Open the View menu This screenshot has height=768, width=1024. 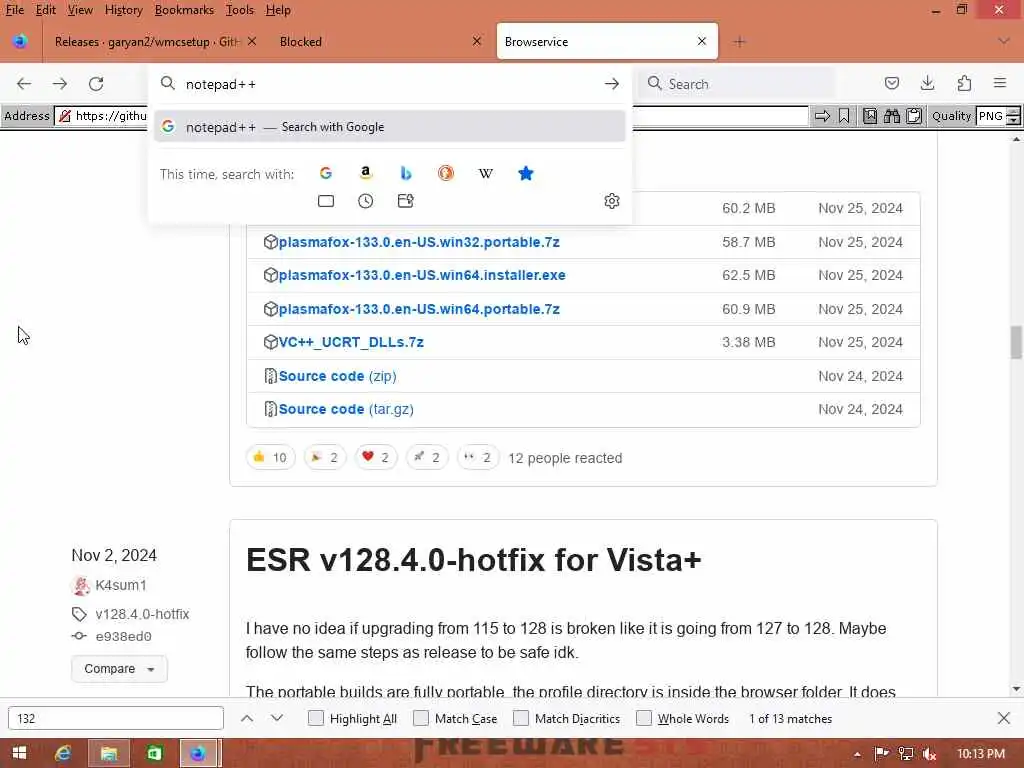(x=80, y=10)
